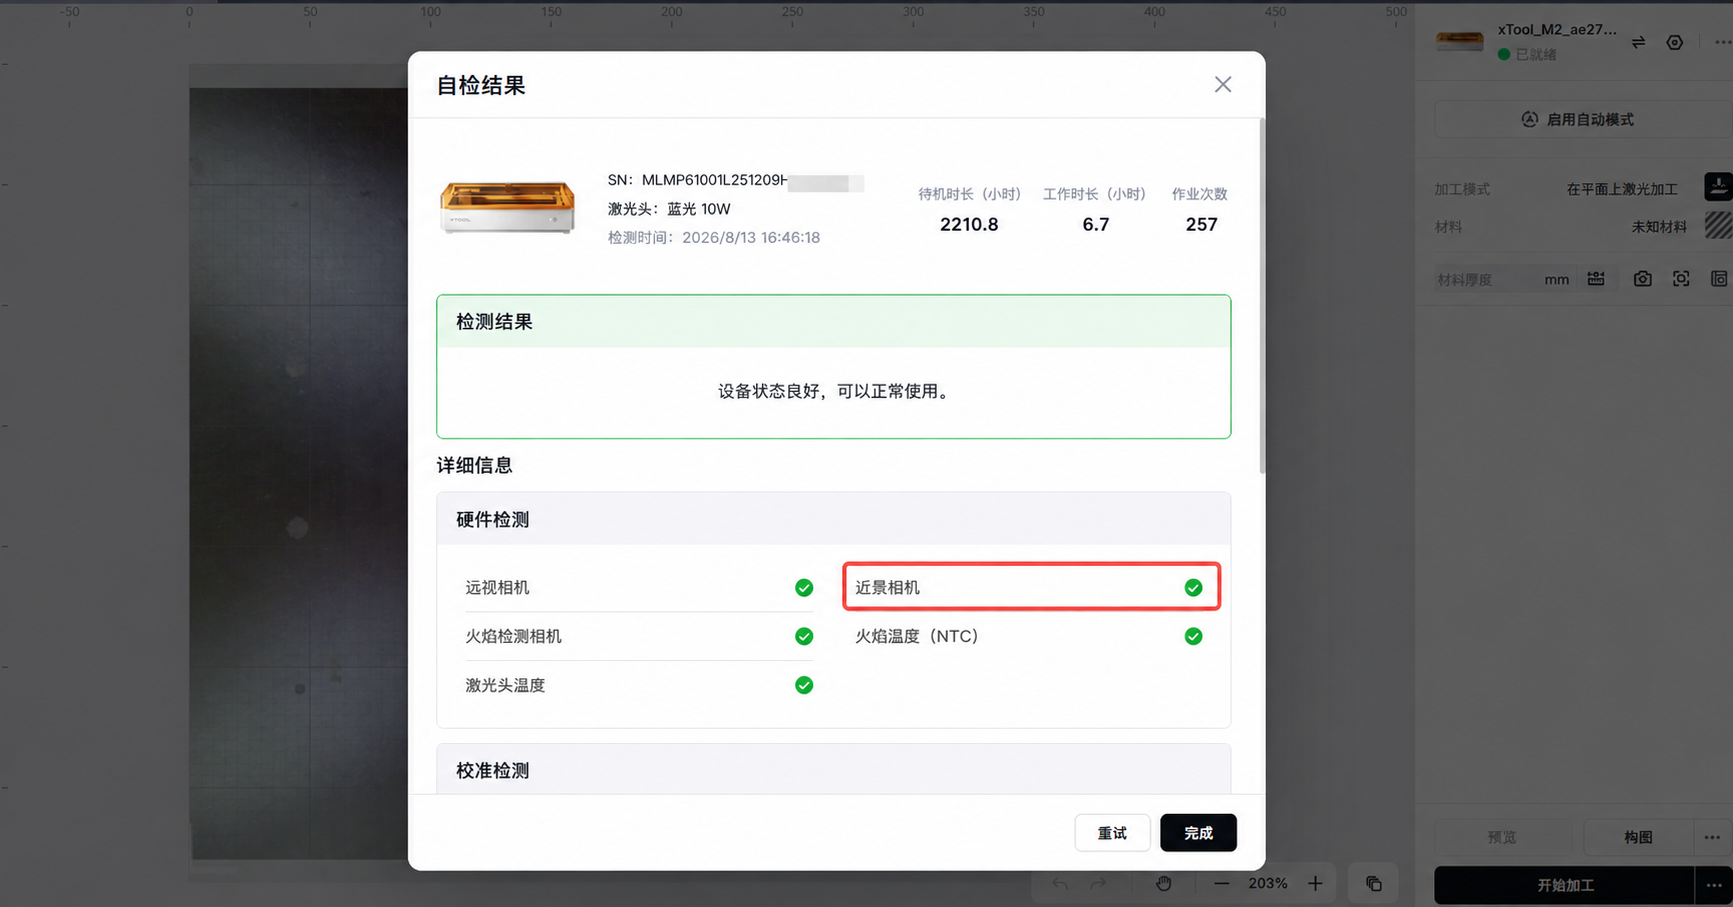The image size is (1733, 907).
Task: Click the striped material swatch icon
Action: point(1718,225)
